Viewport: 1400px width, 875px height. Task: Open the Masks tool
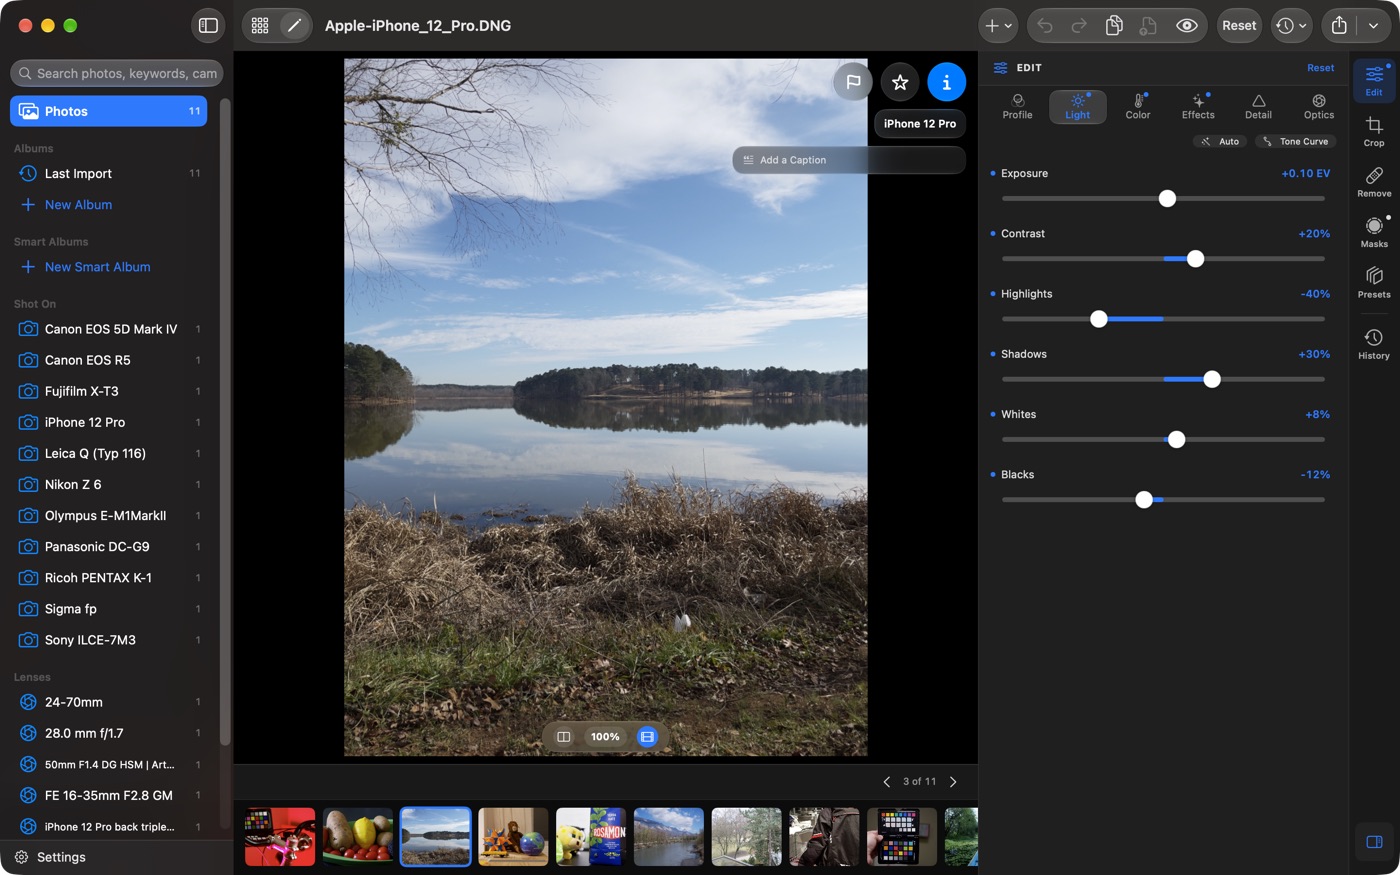1374,232
